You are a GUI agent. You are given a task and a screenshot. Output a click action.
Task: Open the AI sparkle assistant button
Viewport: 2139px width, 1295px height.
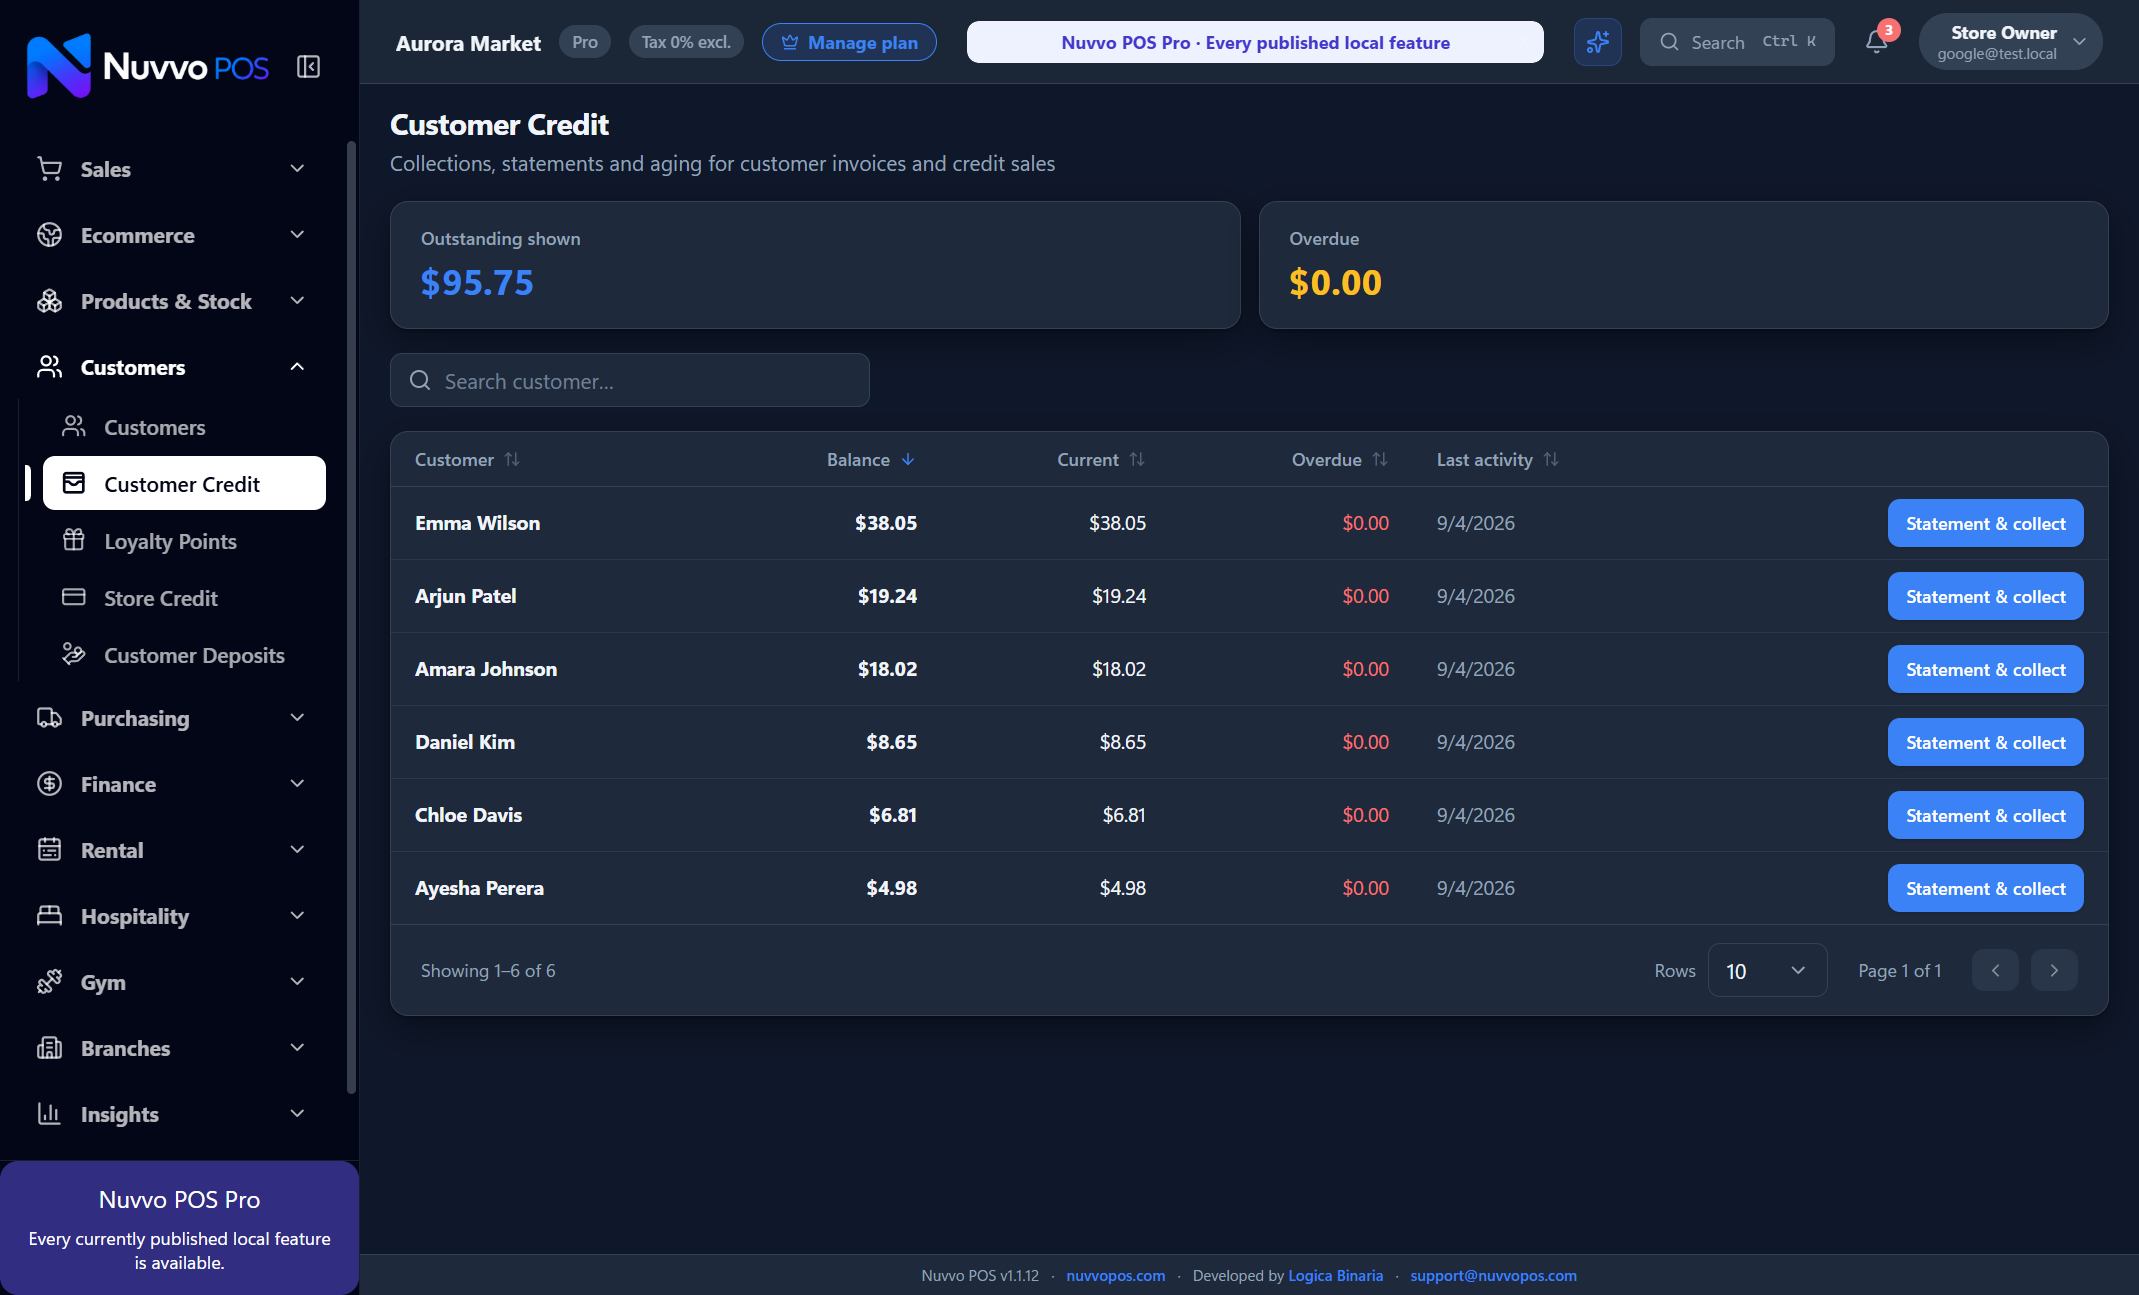1597,42
